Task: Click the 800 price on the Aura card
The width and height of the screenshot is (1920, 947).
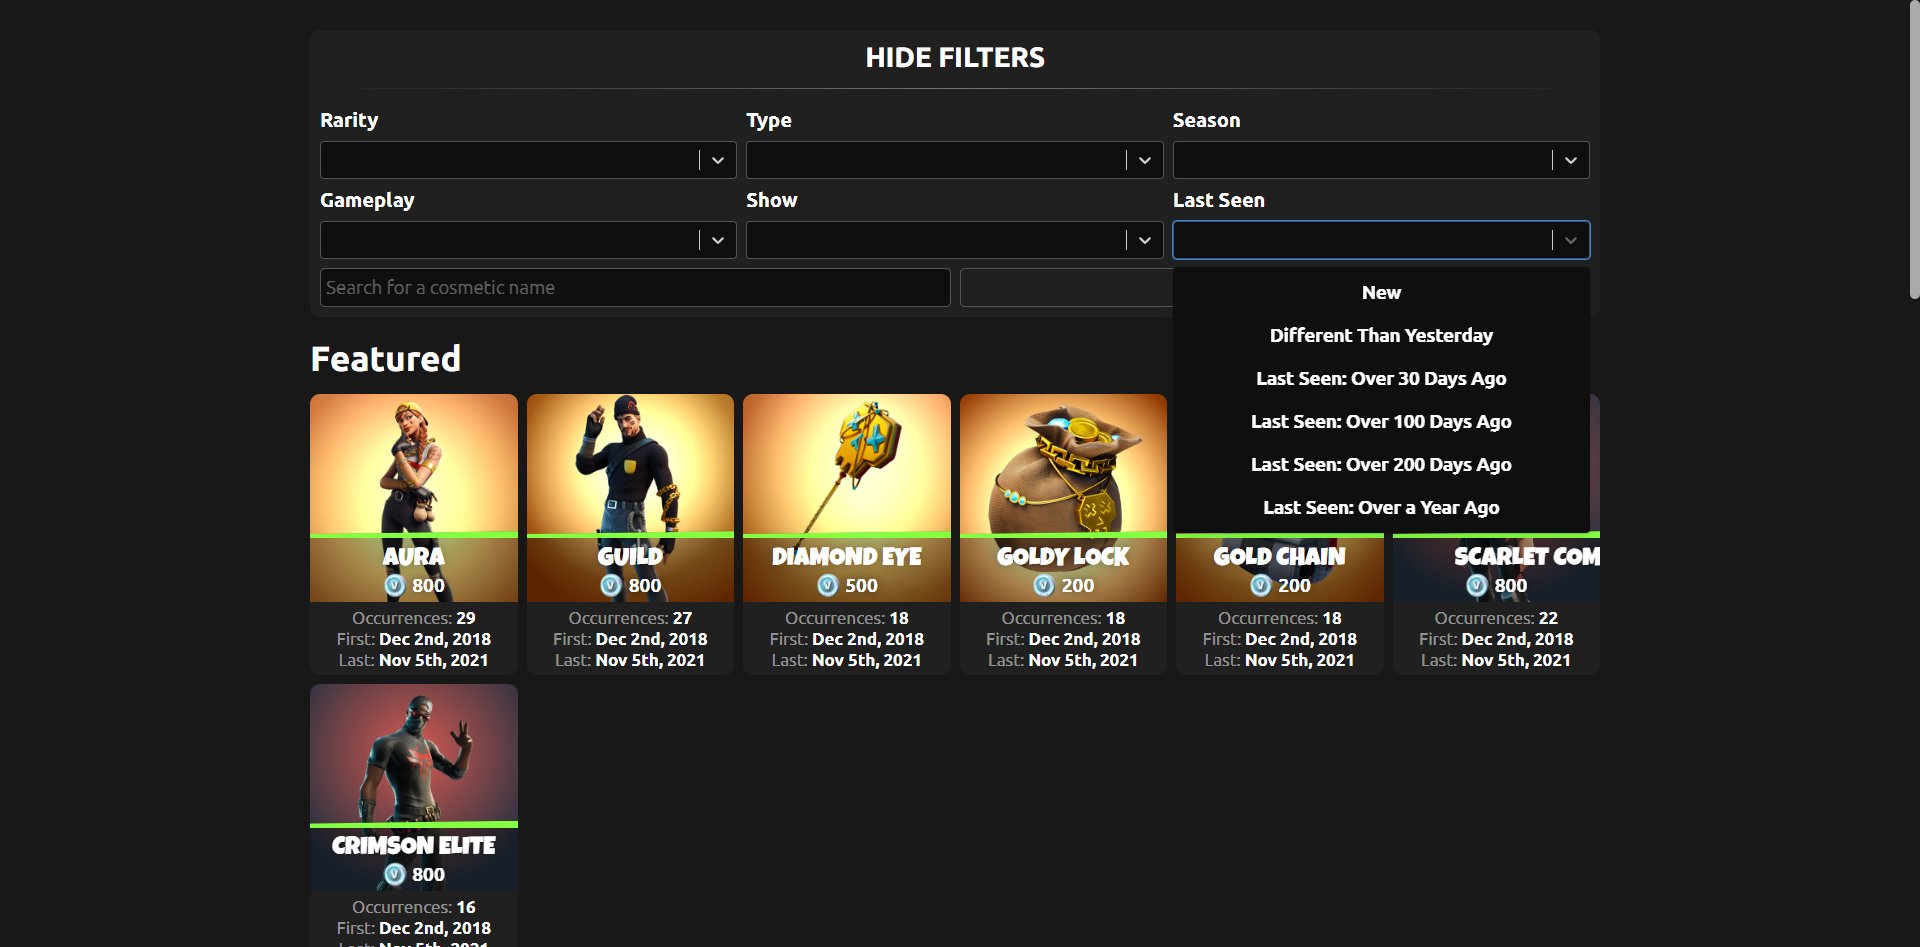Action: tap(428, 585)
